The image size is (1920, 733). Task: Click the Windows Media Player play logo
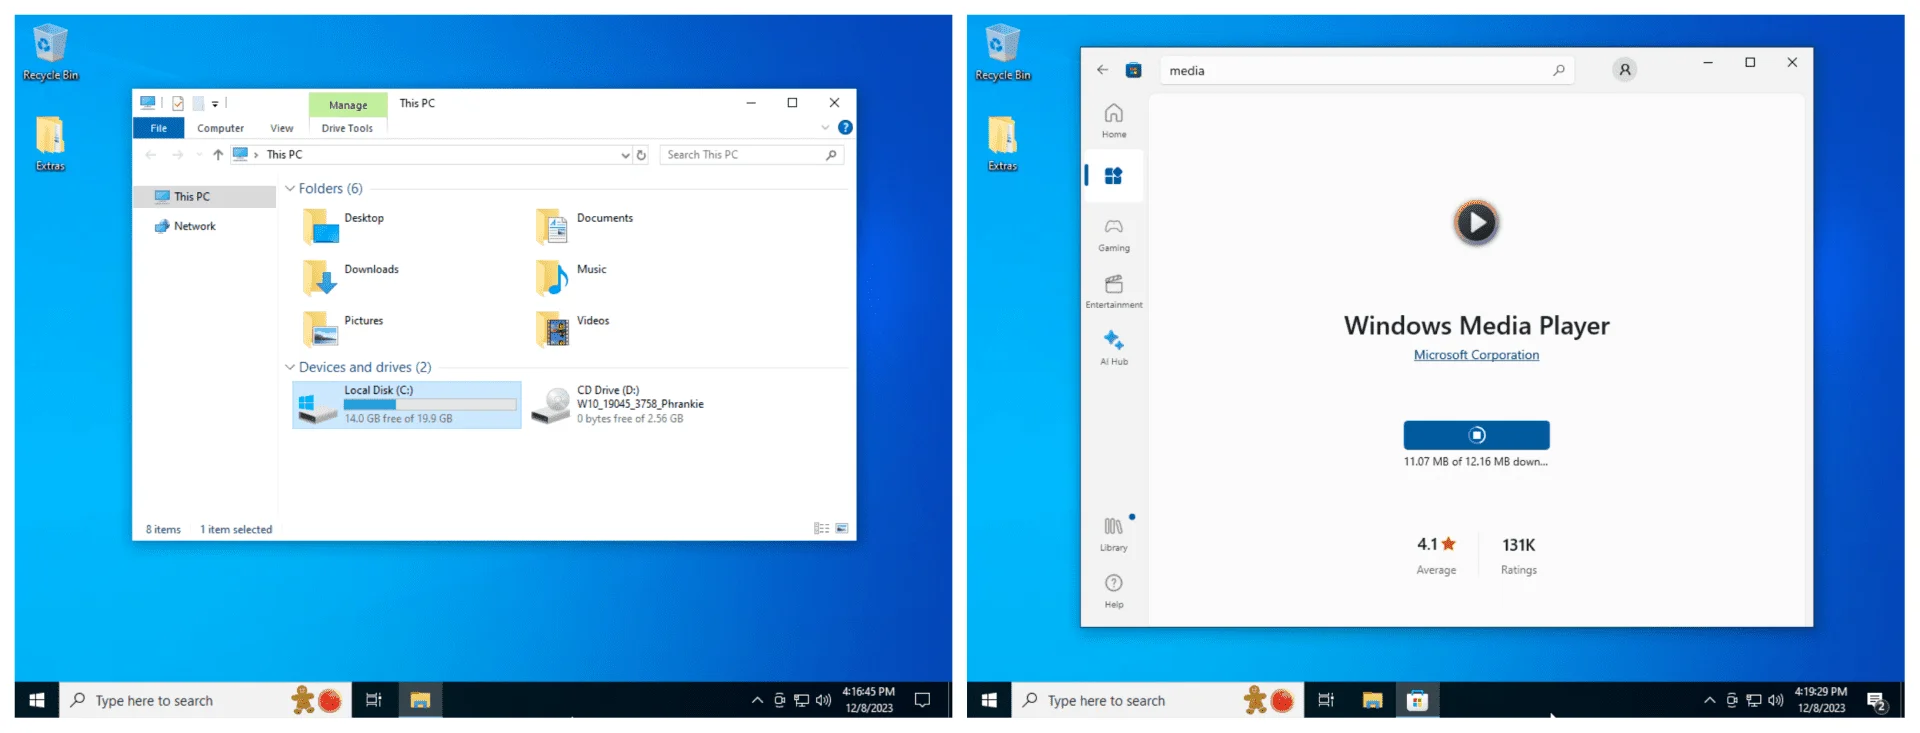(x=1476, y=222)
